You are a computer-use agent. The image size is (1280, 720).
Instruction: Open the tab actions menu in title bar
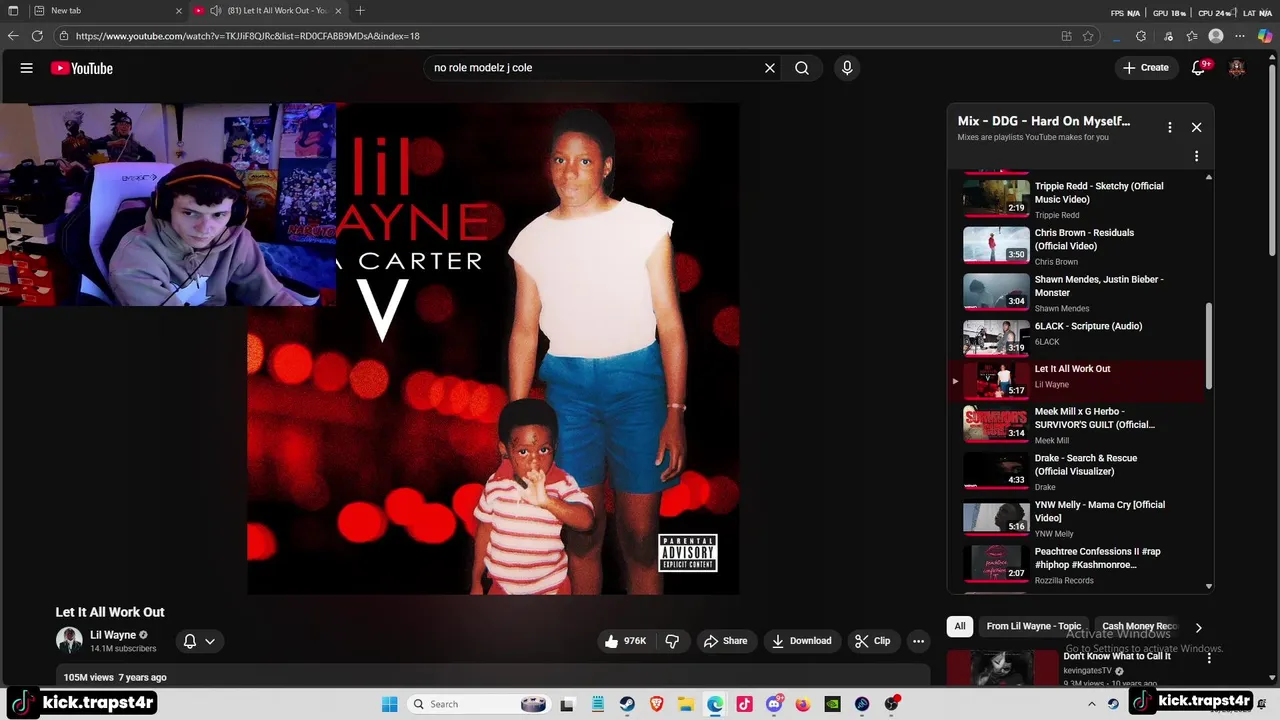click(13, 11)
